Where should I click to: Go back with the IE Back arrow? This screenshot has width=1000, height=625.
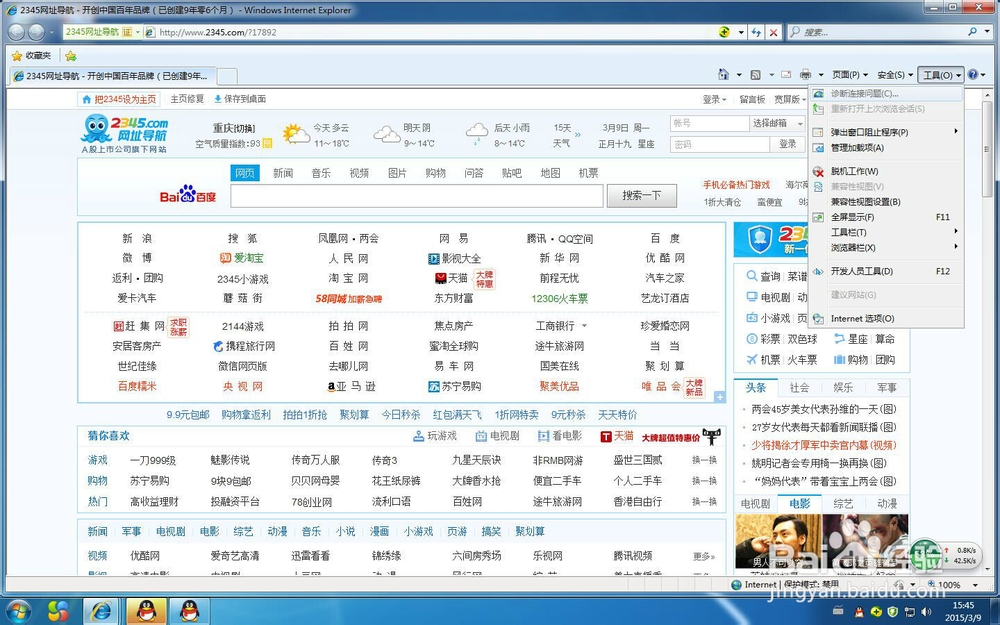point(17,31)
